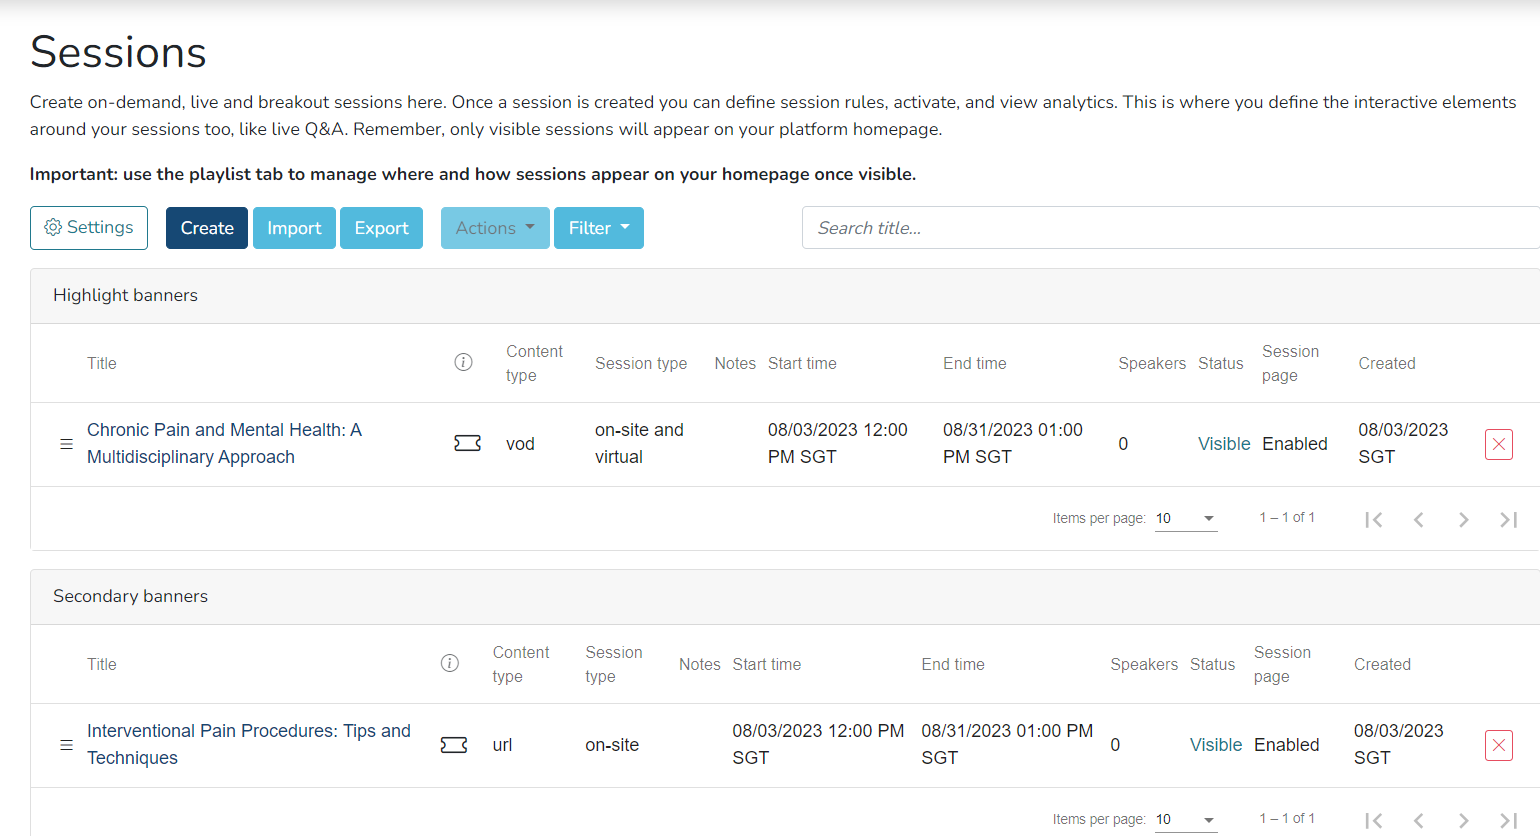
Task: Click the Import button
Action: click(294, 228)
